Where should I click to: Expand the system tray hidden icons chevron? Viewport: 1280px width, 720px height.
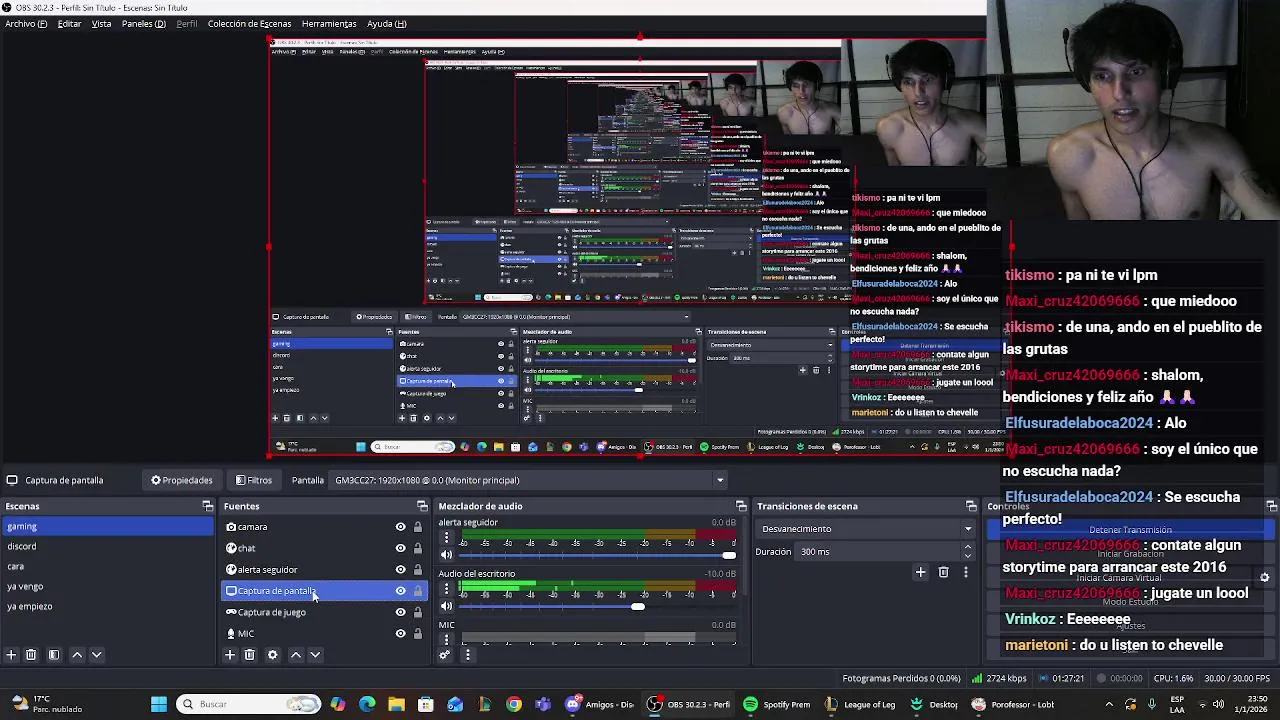(1109, 704)
